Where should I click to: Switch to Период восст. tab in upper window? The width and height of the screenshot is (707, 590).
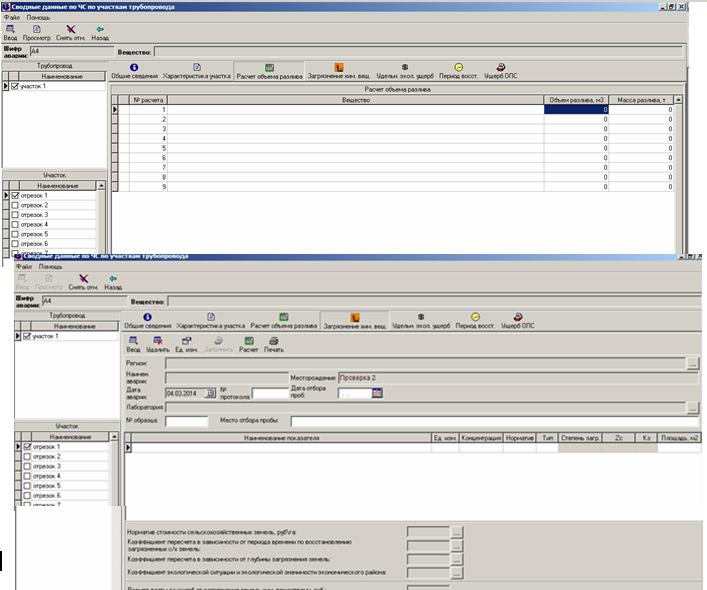[x=458, y=70]
